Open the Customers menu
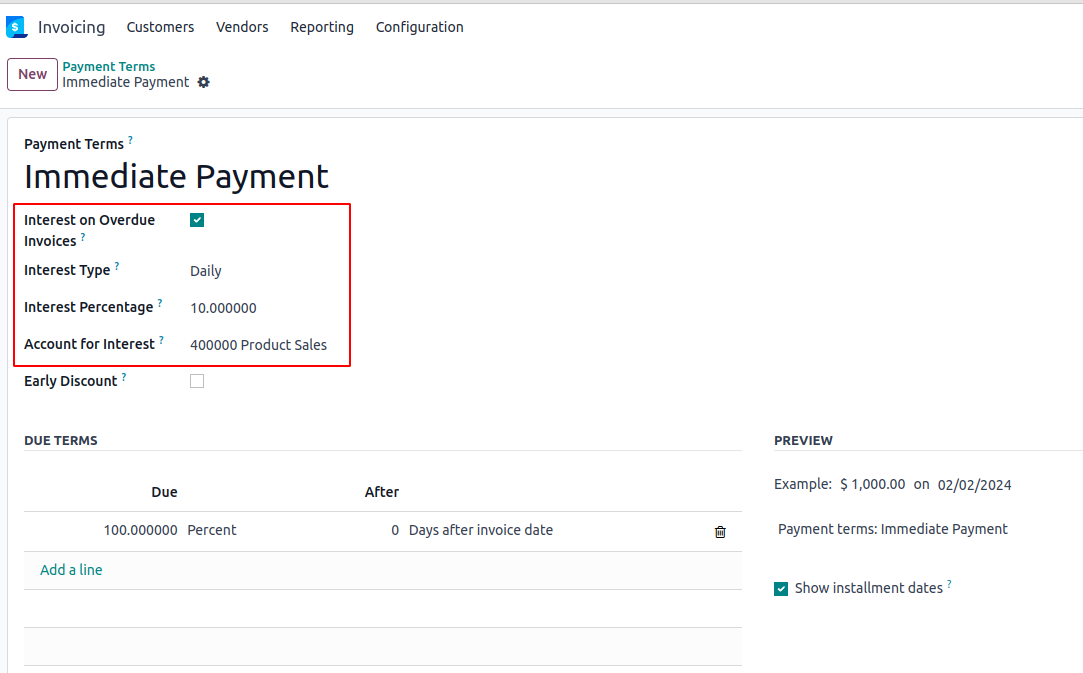The image size is (1083, 673). pyautogui.click(x=160, y=27)
